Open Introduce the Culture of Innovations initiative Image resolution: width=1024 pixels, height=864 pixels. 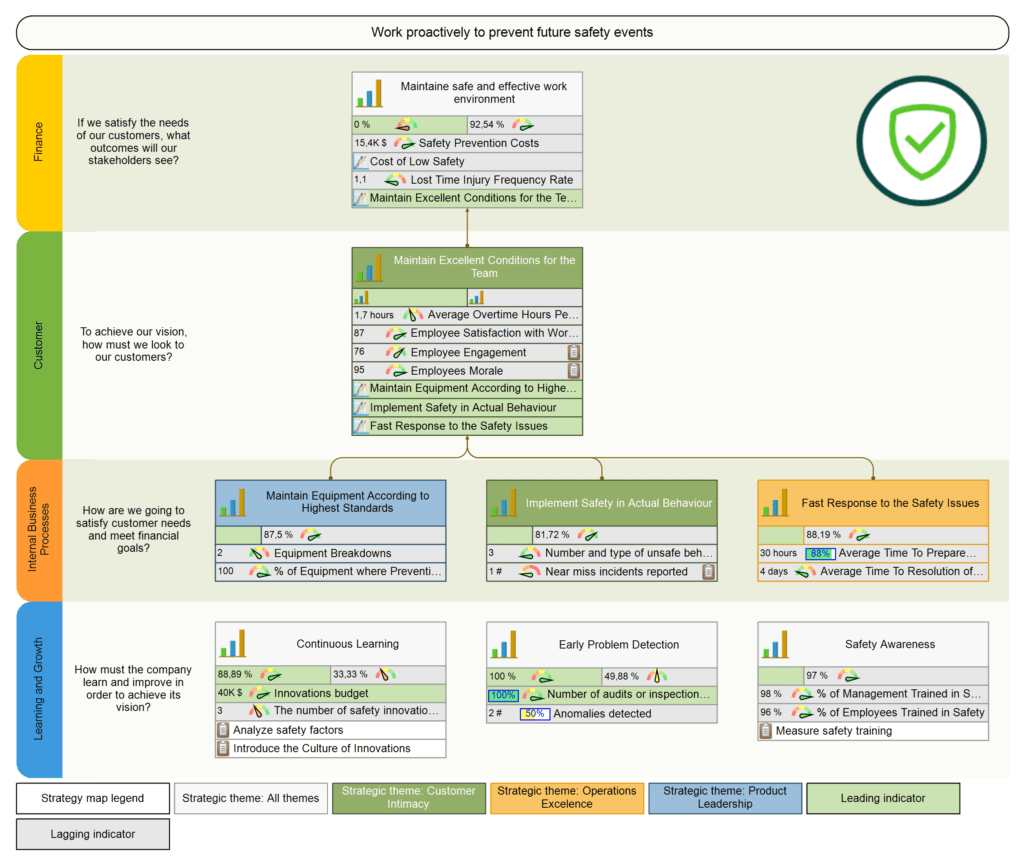click(321, 748)
